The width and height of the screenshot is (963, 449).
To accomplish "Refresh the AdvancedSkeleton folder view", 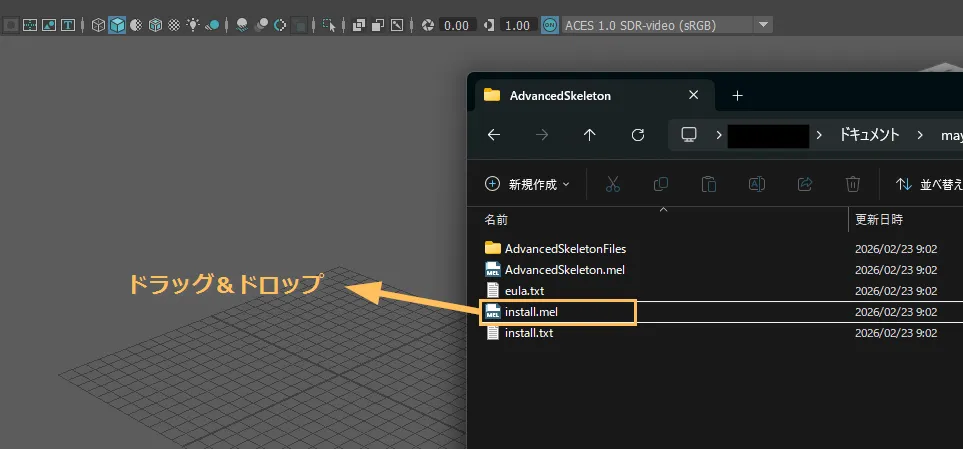I will coord(638,135).
